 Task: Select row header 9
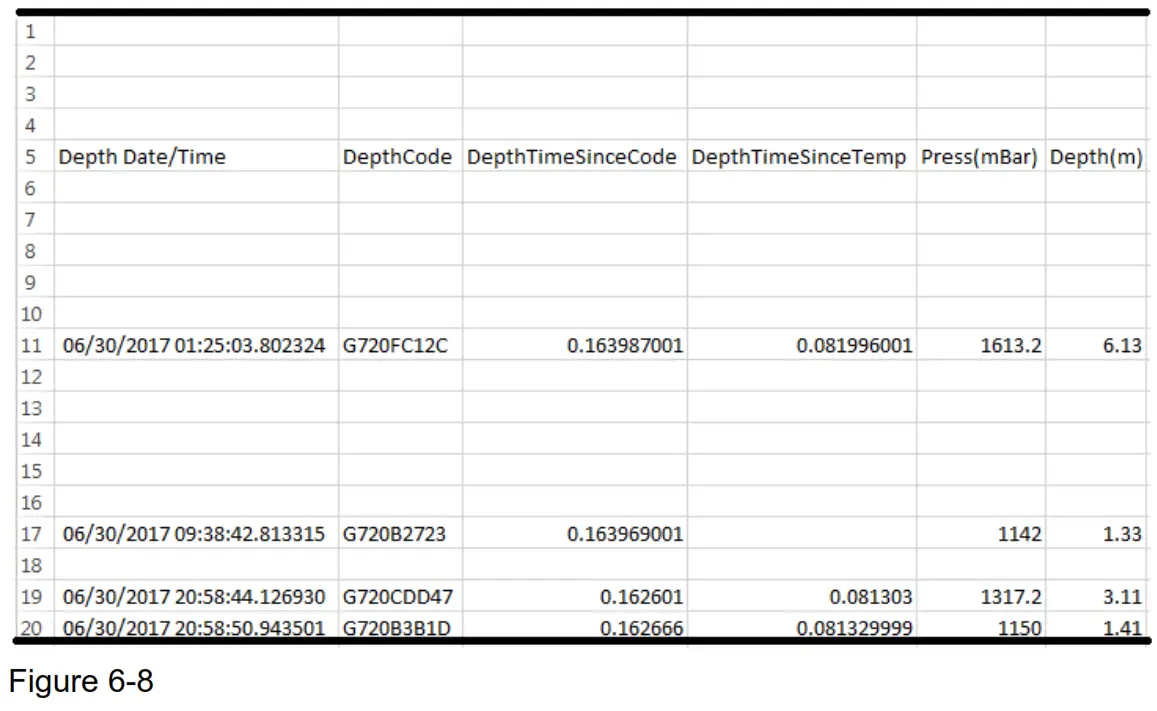pos(35,282)
